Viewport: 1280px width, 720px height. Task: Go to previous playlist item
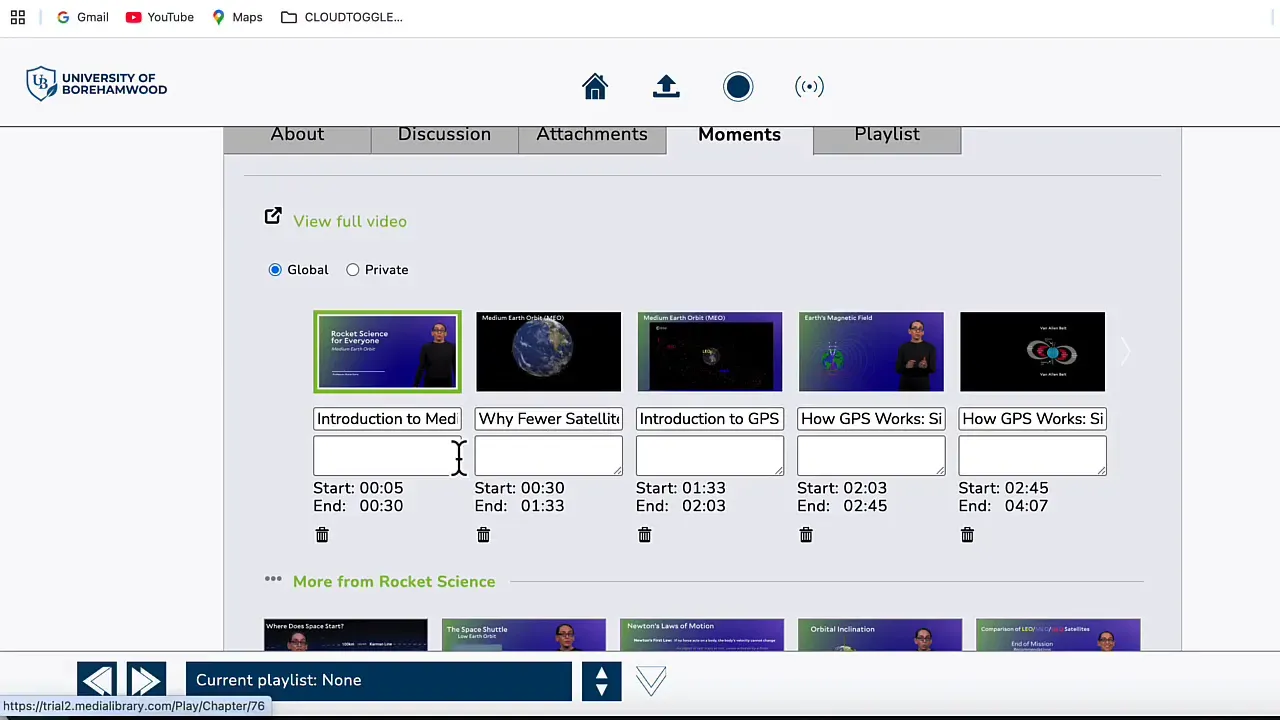click(97, 681)
